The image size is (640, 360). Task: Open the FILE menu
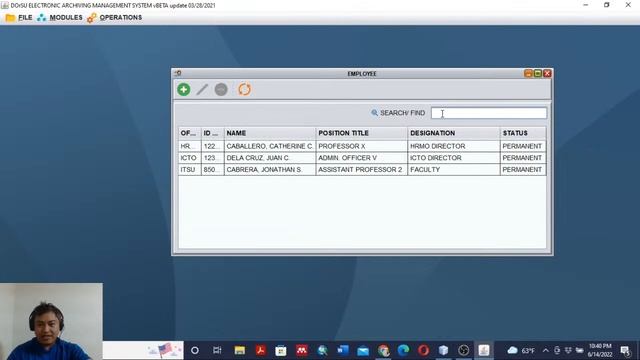(x=19, y=18)
